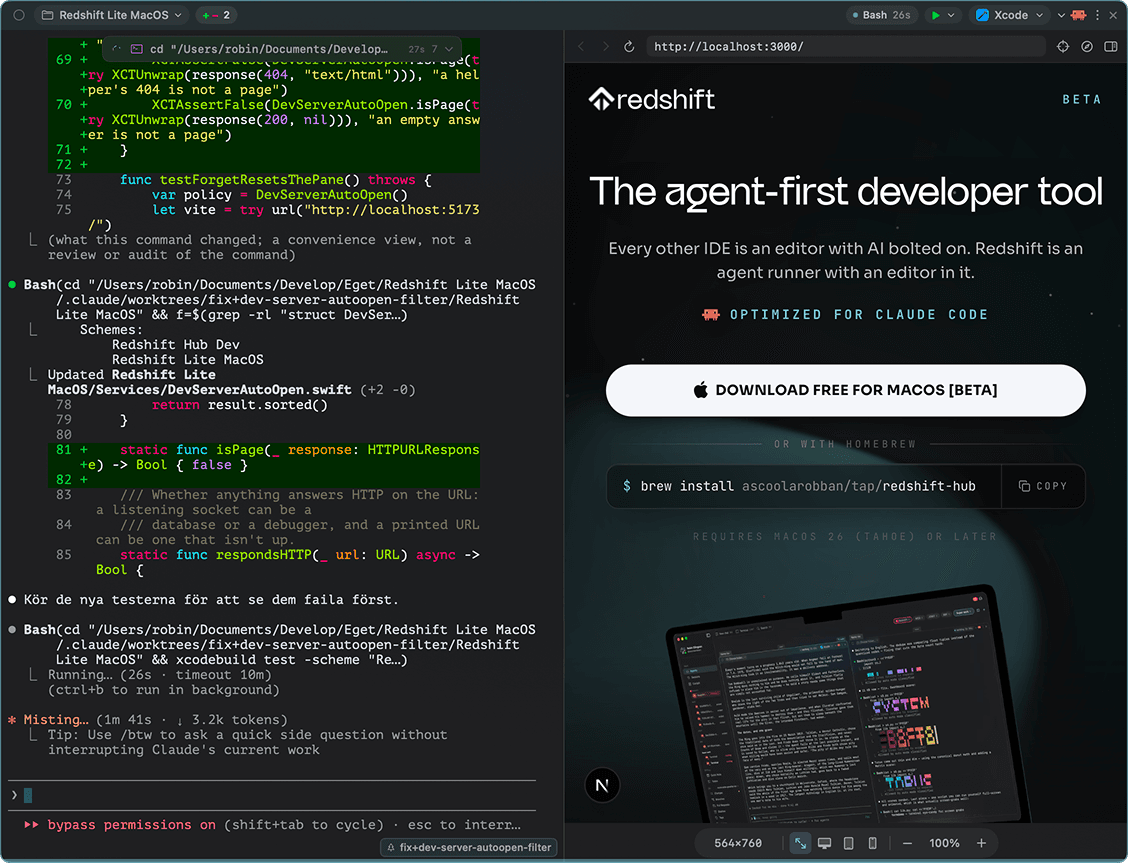Expand the run options chevron beside play
Screen dimensions: 1128x863
[951, 15]
